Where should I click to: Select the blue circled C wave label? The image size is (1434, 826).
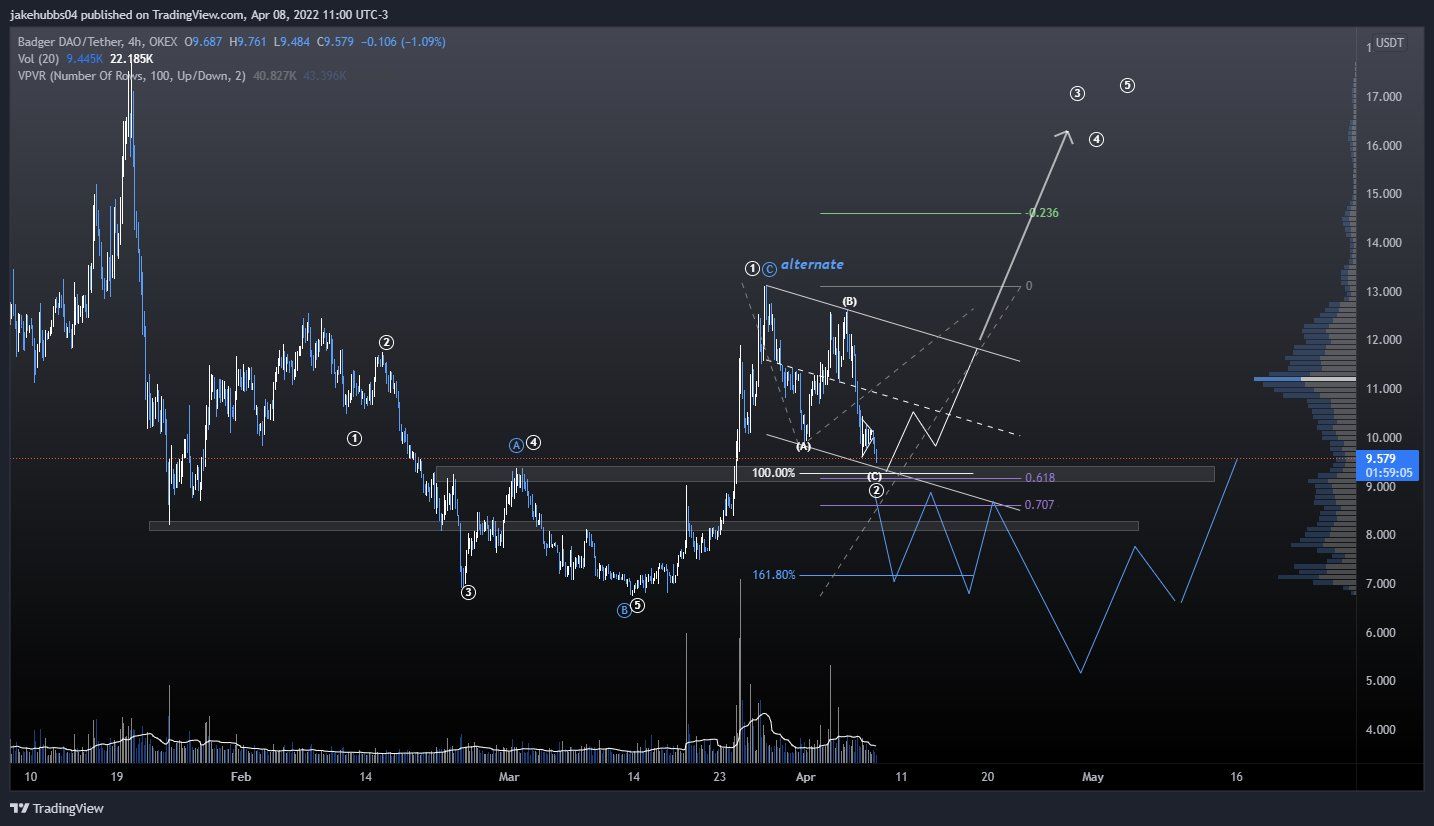click(769, 269)
